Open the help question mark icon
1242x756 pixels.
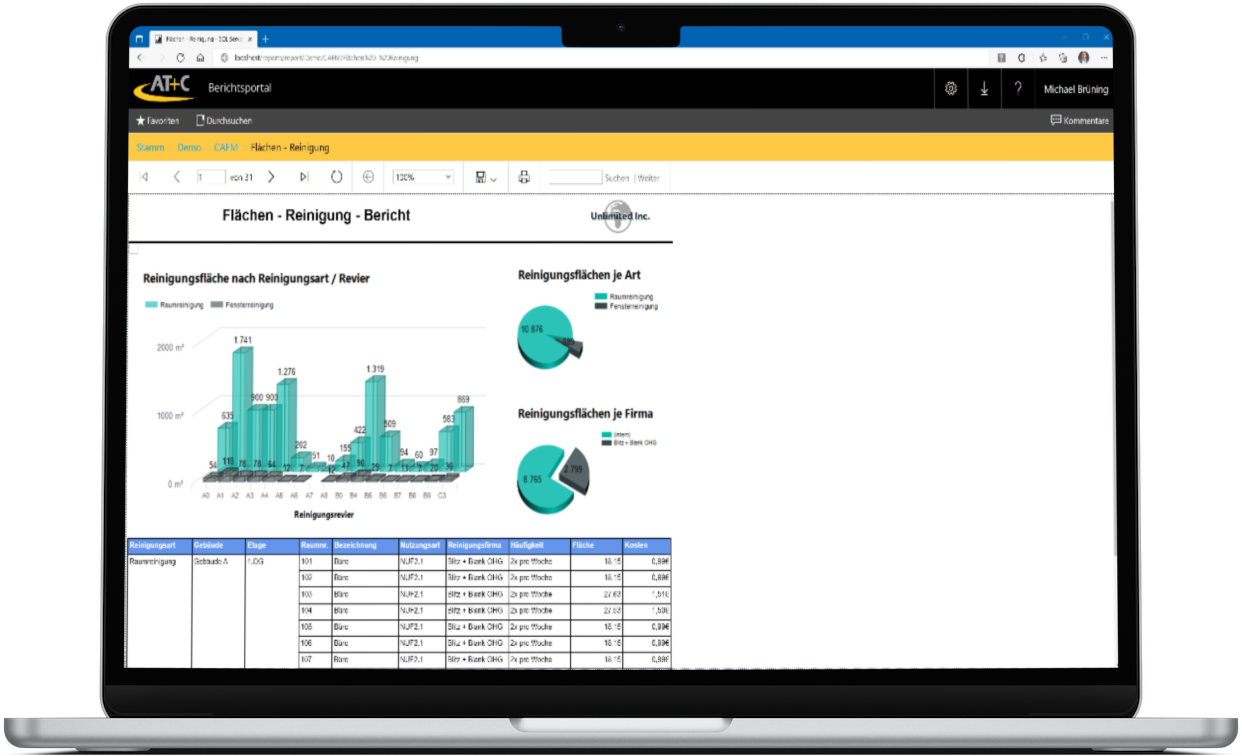tap(1017, 89)
